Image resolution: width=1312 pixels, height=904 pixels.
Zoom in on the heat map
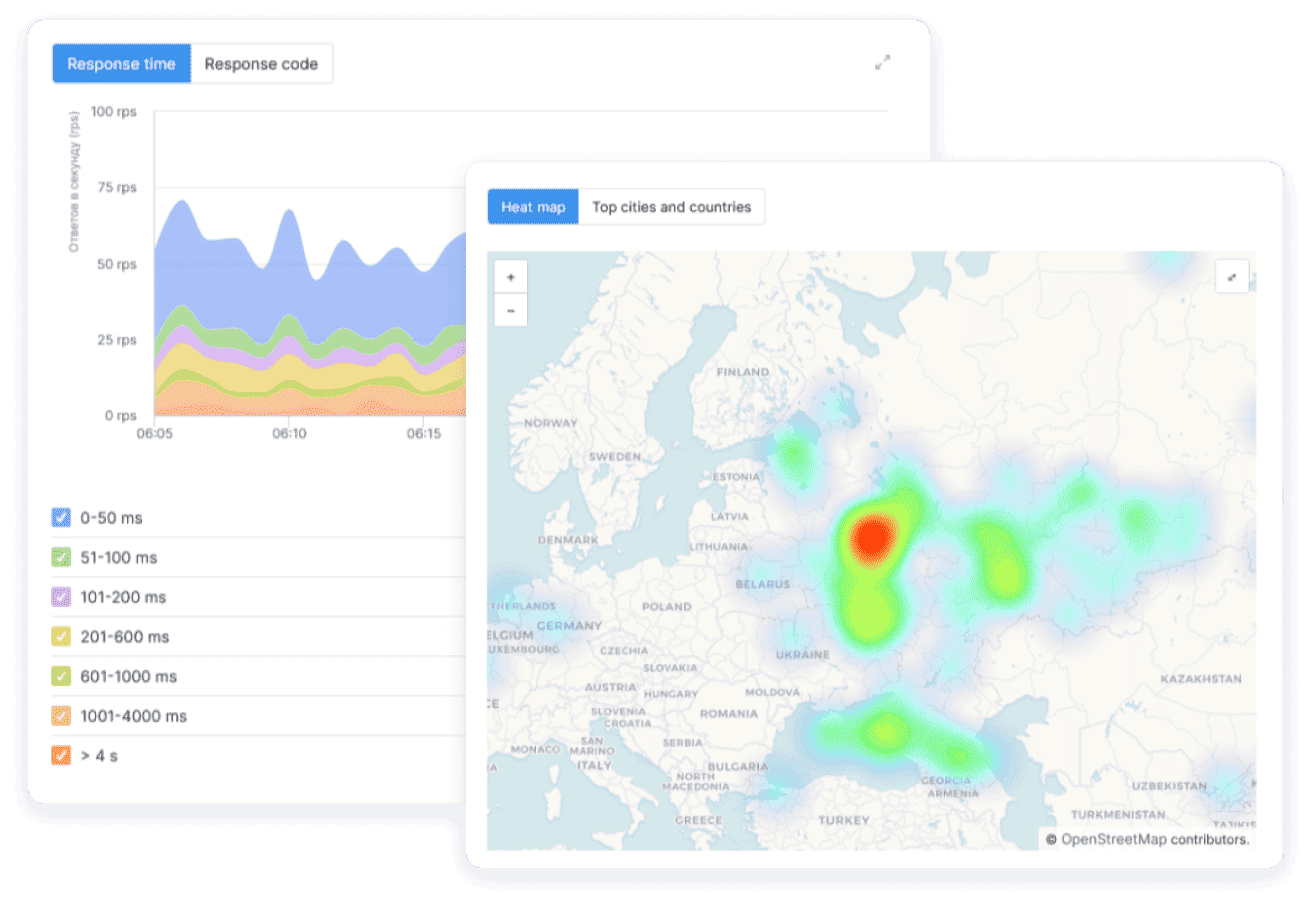(511, 277)
